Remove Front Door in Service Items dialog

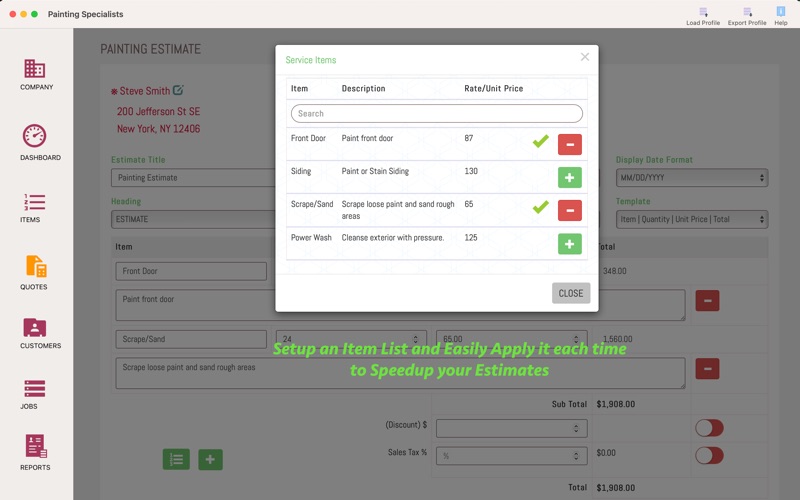570,144
